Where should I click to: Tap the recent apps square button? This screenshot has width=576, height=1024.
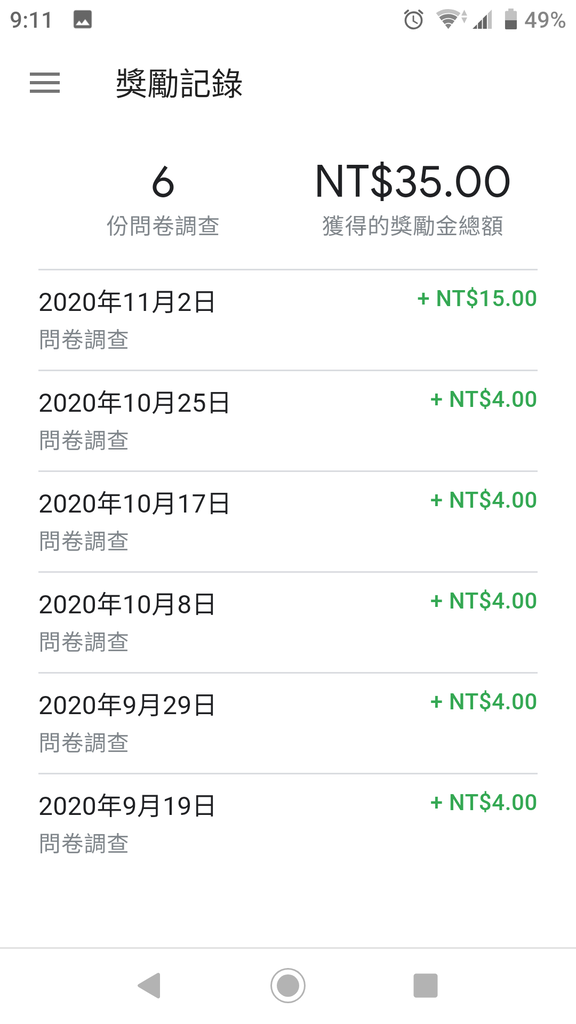426,985
